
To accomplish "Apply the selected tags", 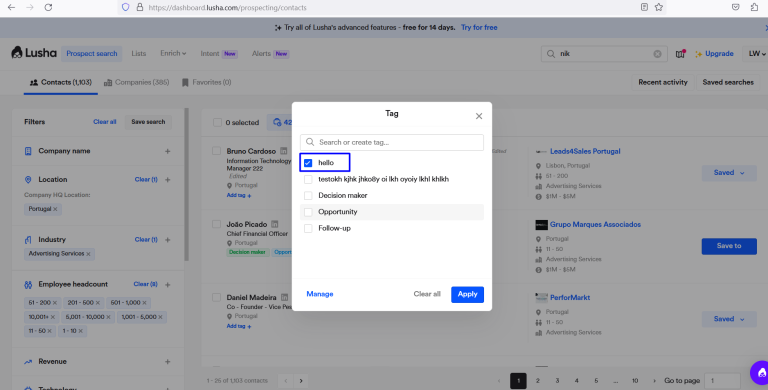I will [467, 294].
